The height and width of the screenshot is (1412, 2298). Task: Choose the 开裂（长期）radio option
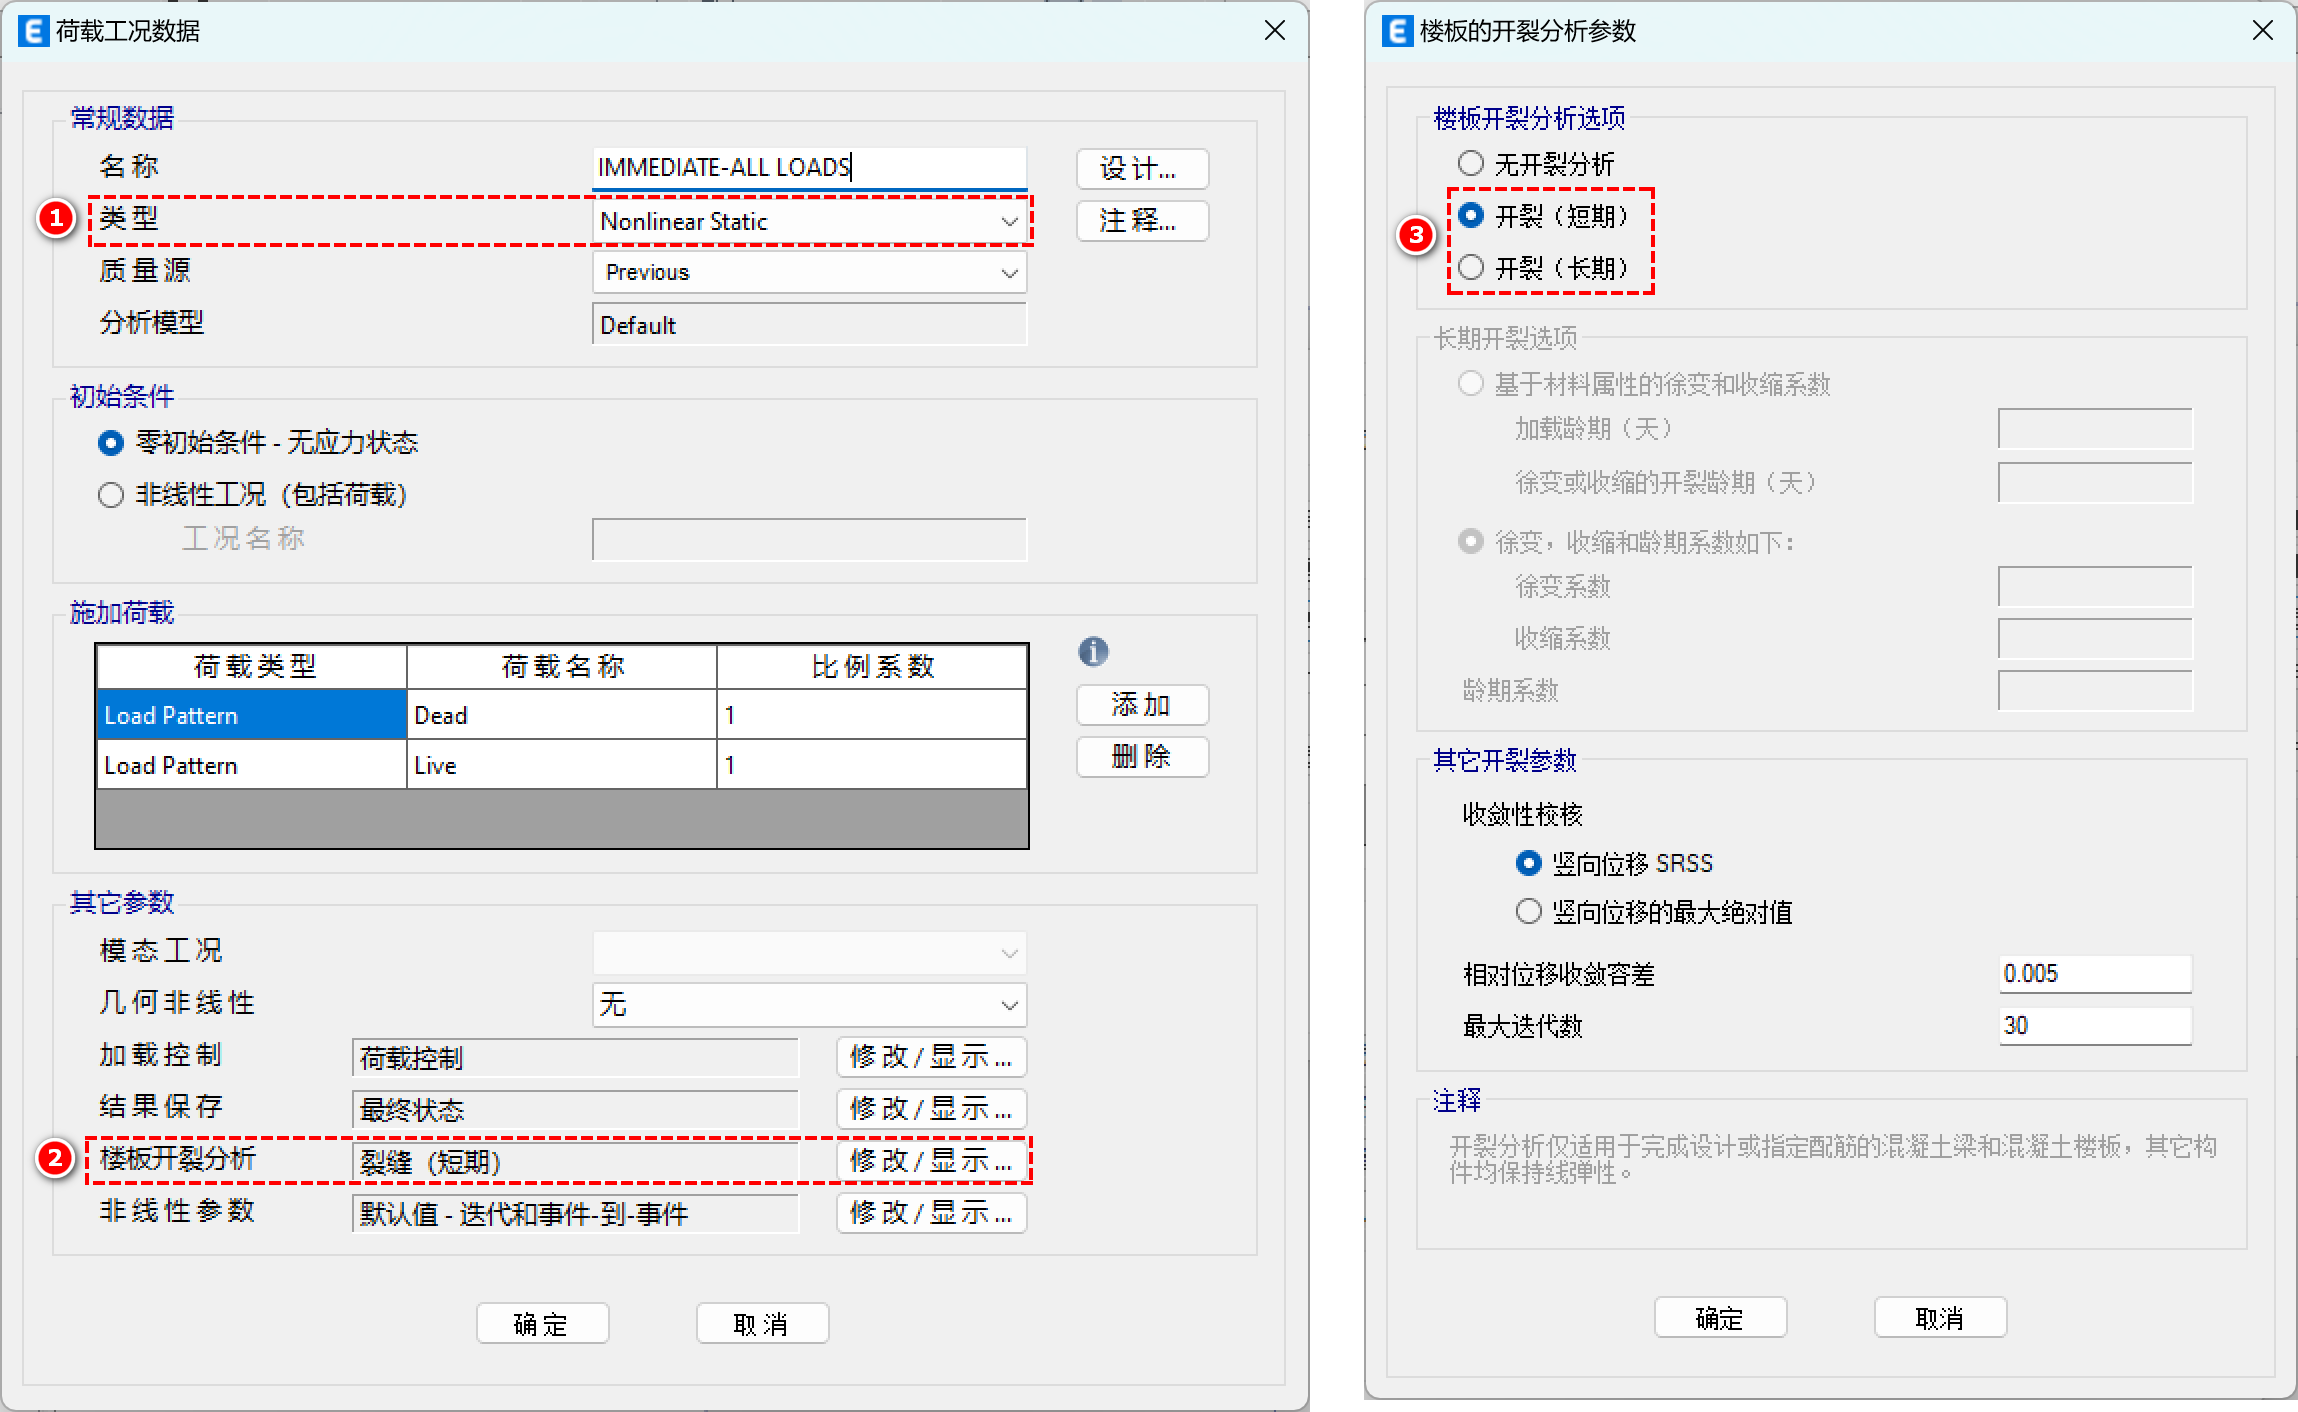tap(1471, 267)
